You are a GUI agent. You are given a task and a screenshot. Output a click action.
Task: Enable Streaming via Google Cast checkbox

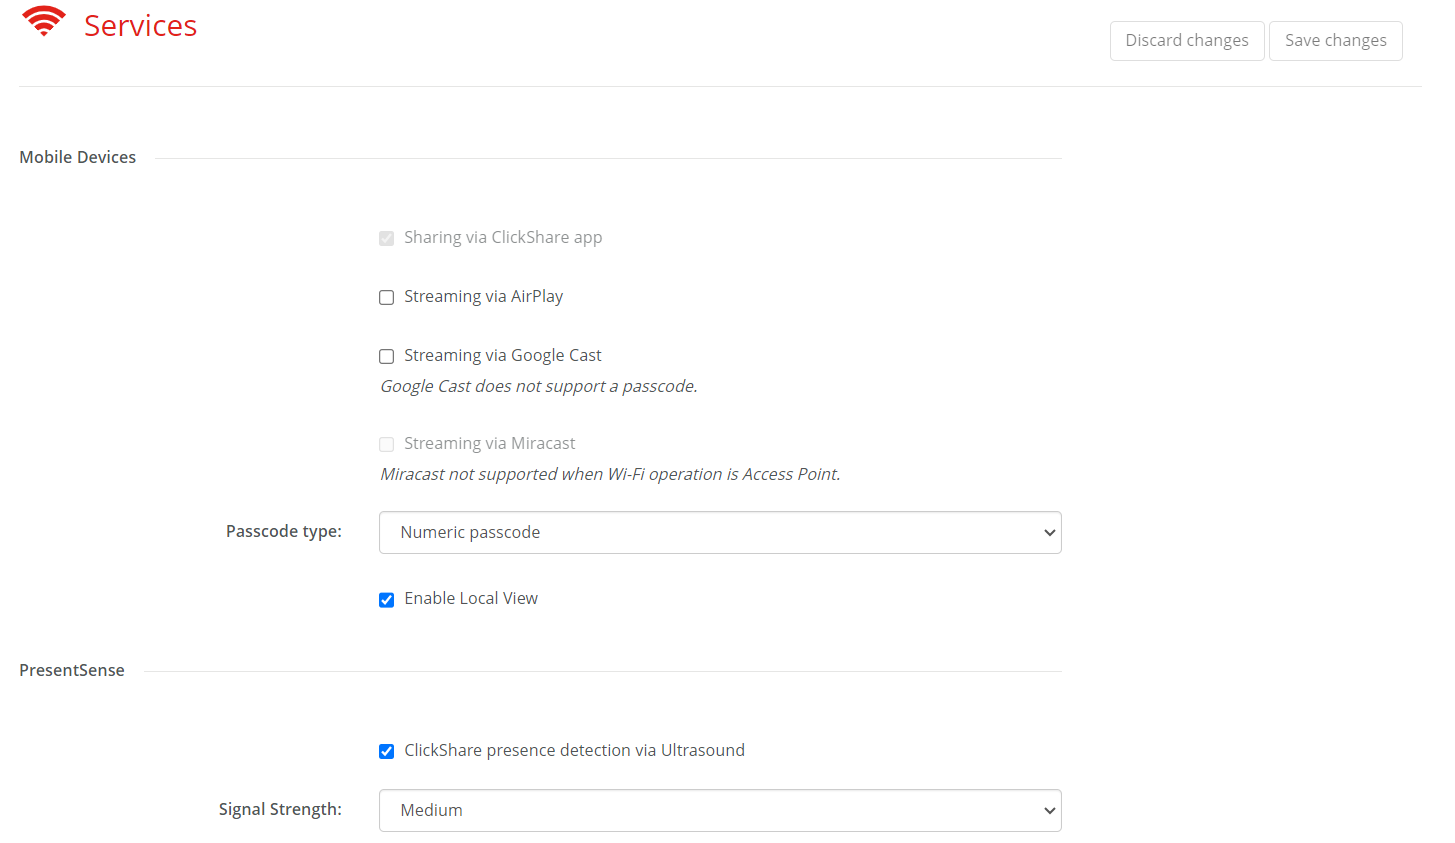[x=386, y=356]
